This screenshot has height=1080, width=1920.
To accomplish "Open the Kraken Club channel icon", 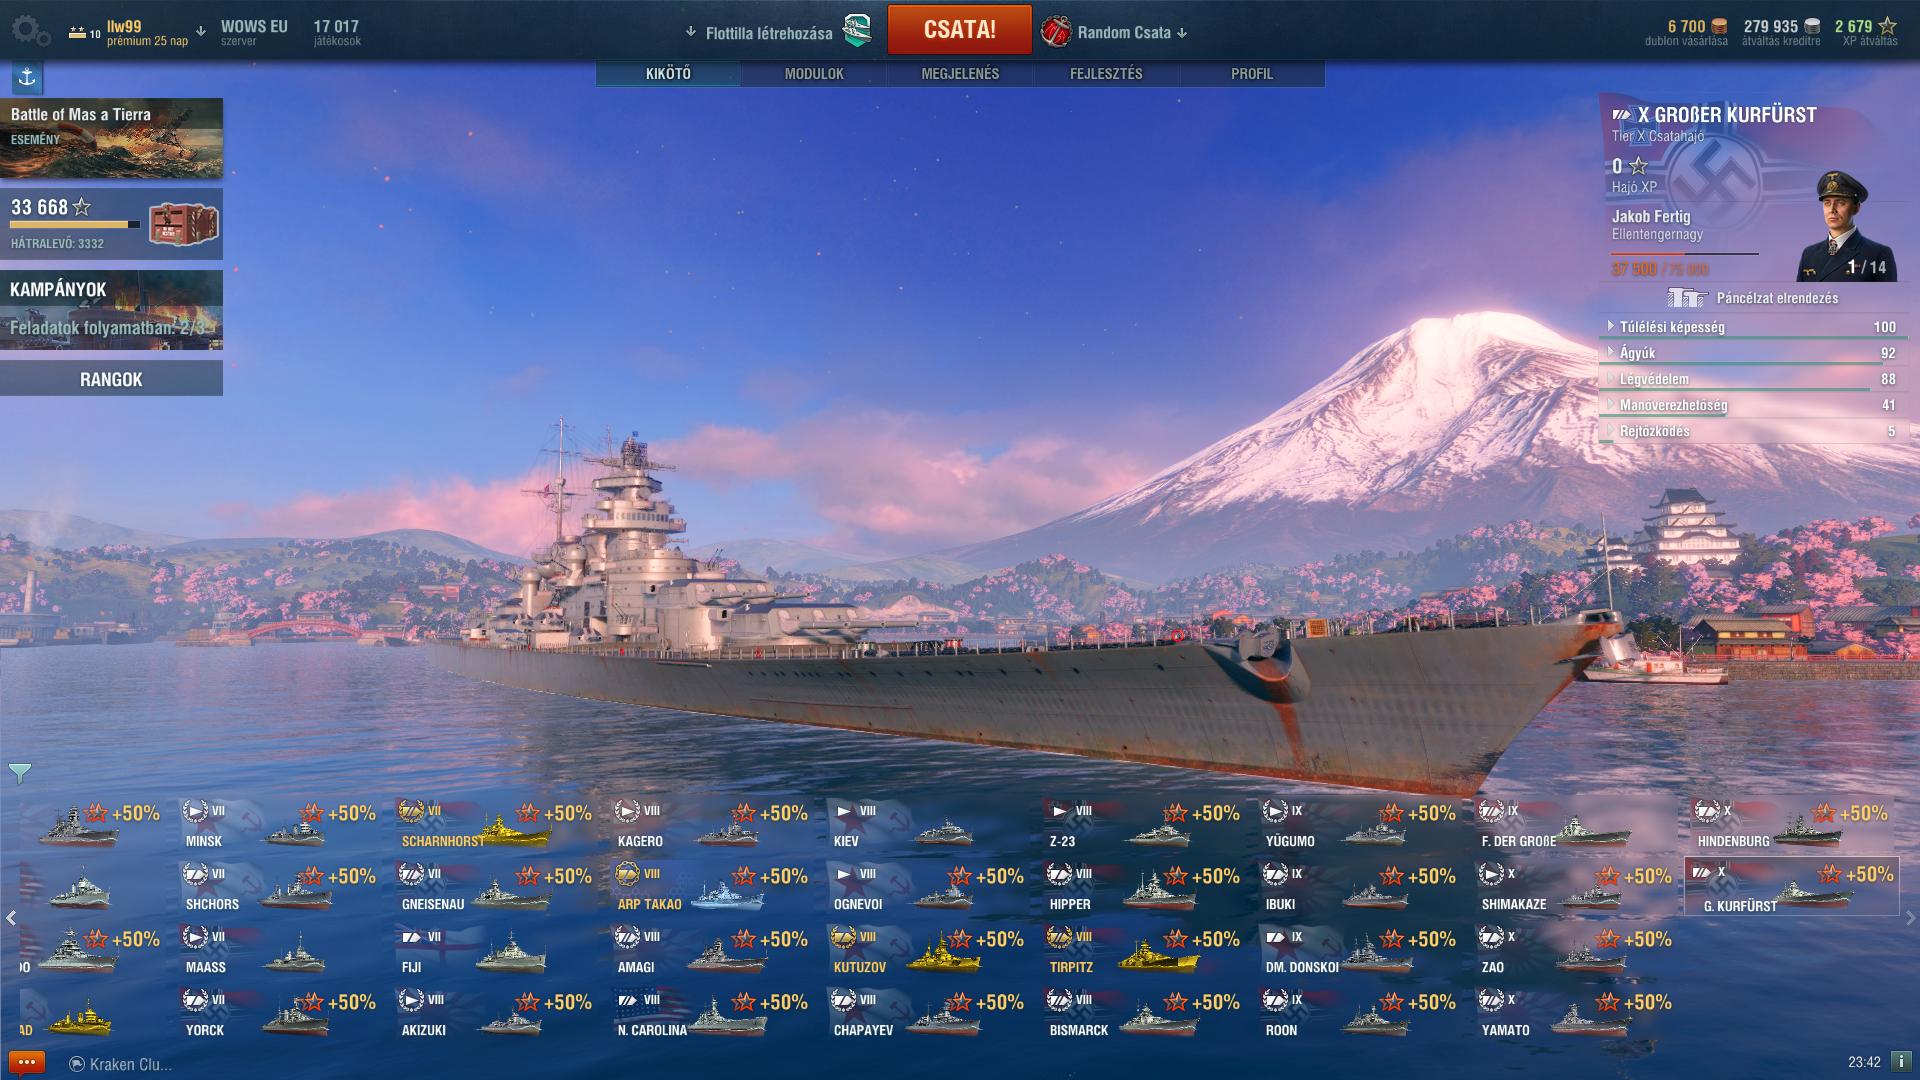I will click(x=76, y=1064).
